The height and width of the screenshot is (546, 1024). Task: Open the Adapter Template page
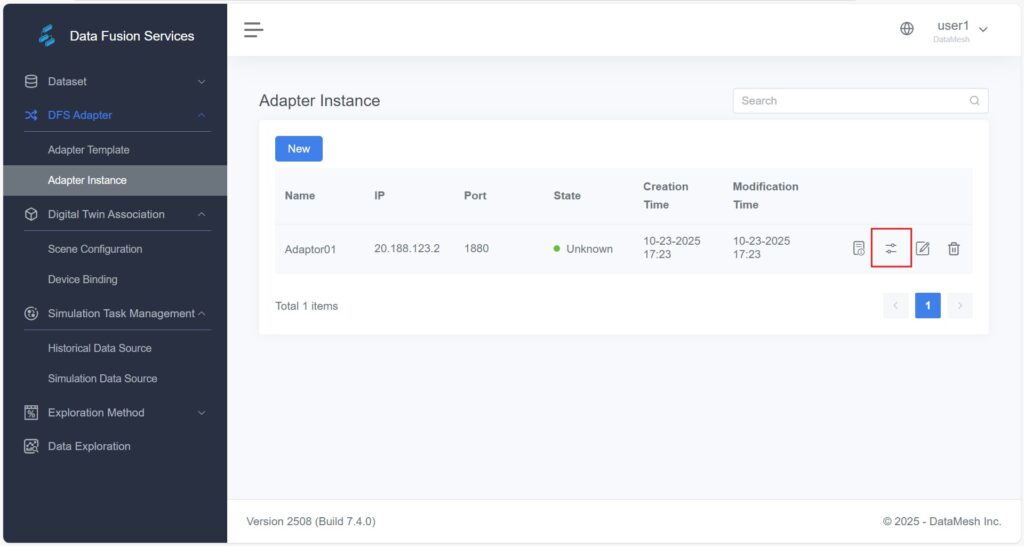tap(89, 150)
